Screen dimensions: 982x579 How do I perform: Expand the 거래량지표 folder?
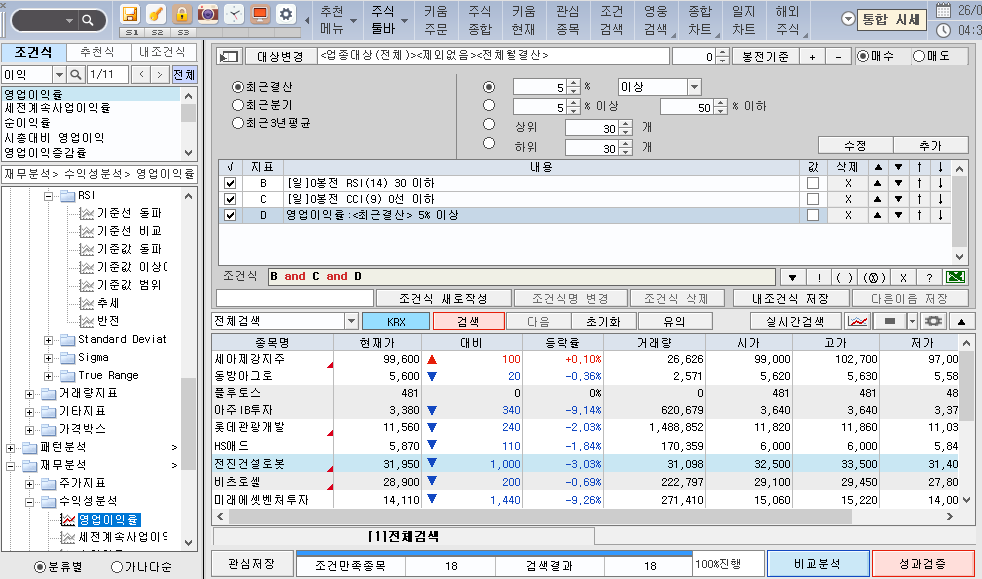coord(29,394)
